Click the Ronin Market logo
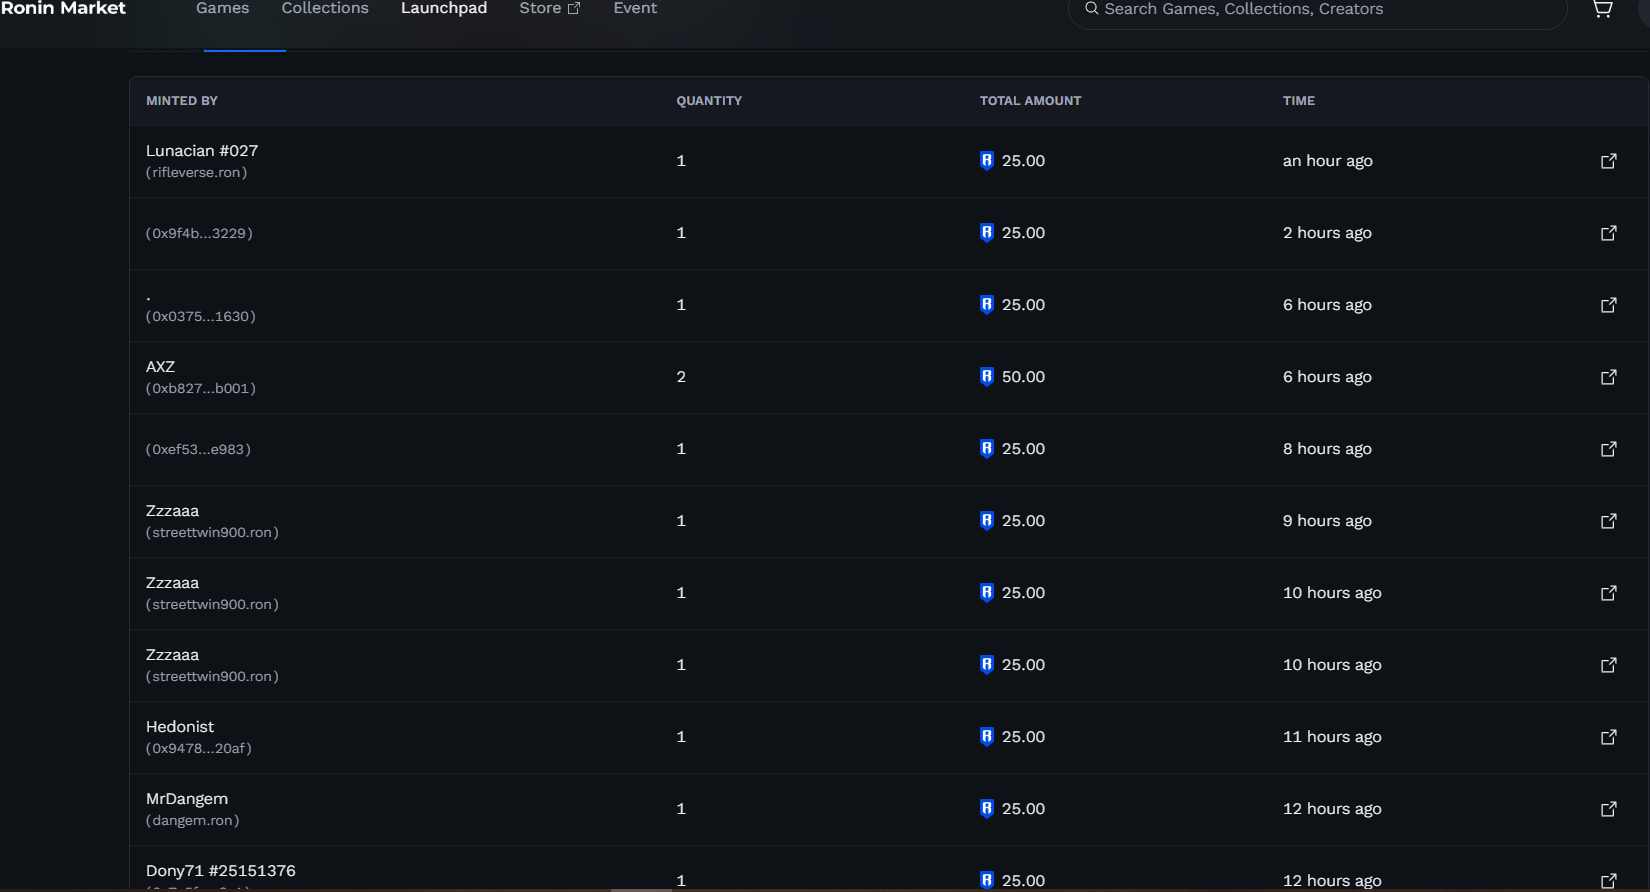The width and height of the screenshot is (1650, 892). pos(63,9)
